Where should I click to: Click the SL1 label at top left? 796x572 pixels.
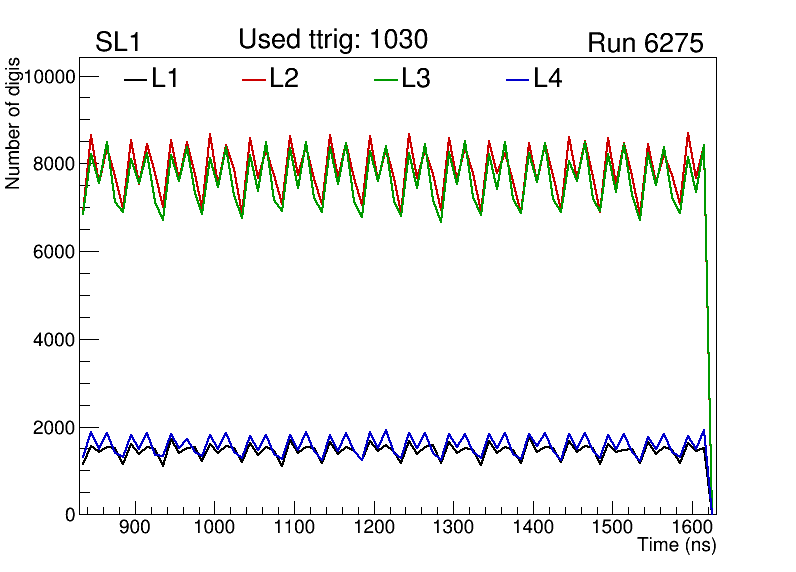[x=117, y=43]
